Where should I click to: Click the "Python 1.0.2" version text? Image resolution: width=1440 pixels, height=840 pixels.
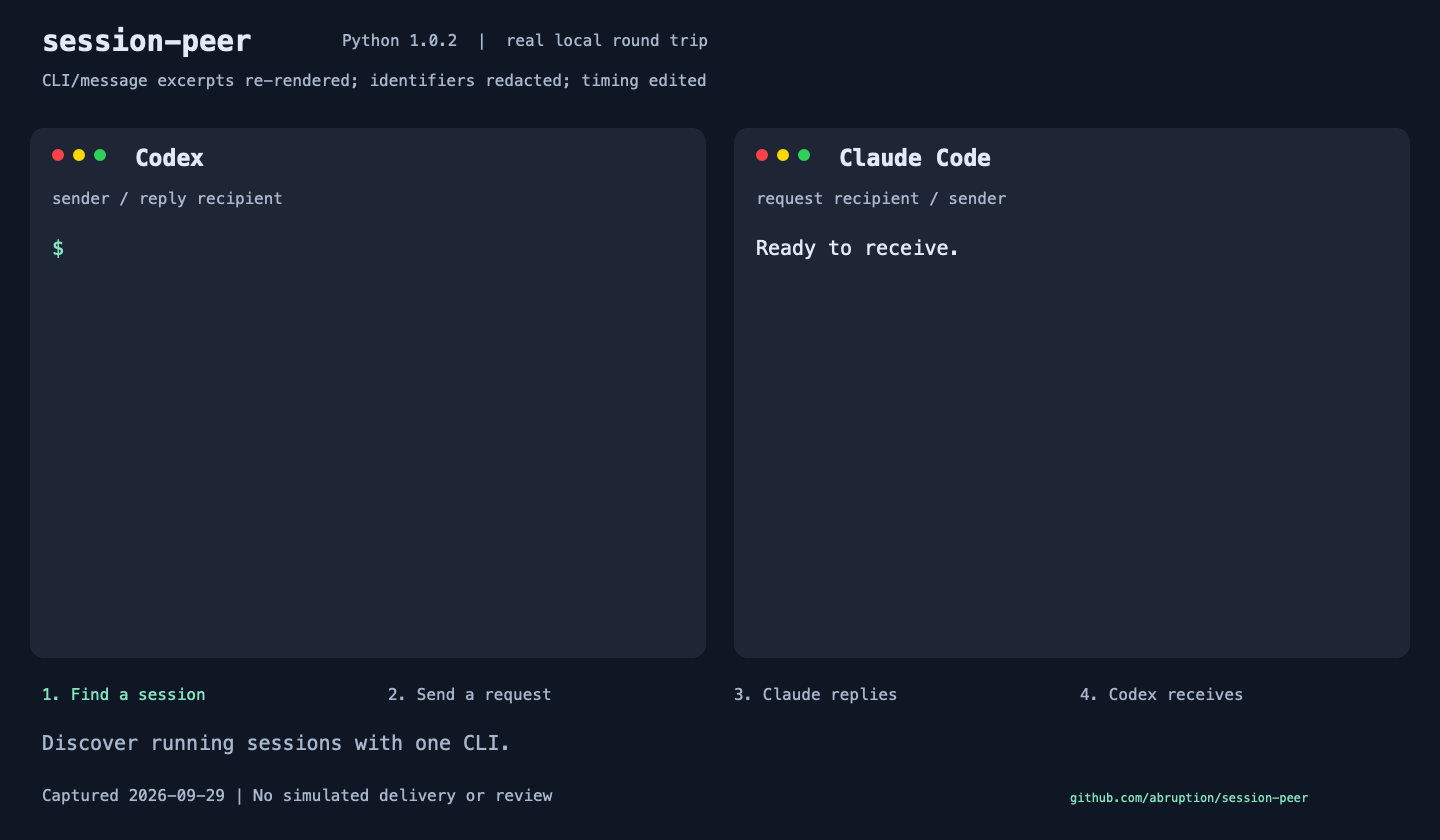pyautogui.click(x=400, y=41)
